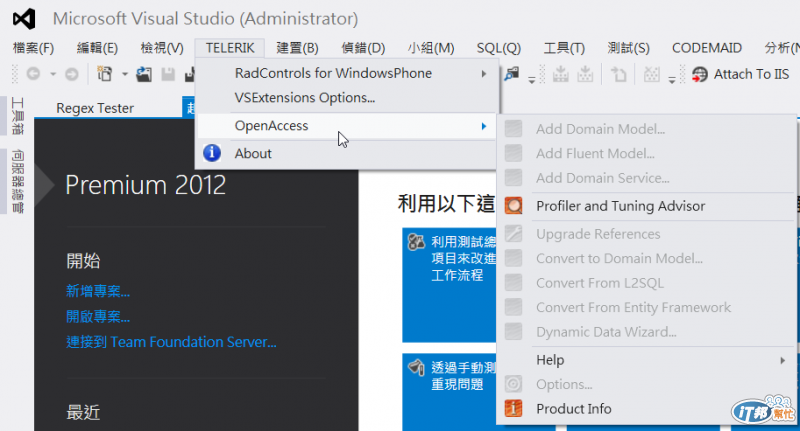This screenshot has width=800, height=431.
Task: Open the SQL(Q) menu
Action: click(498, 48)
